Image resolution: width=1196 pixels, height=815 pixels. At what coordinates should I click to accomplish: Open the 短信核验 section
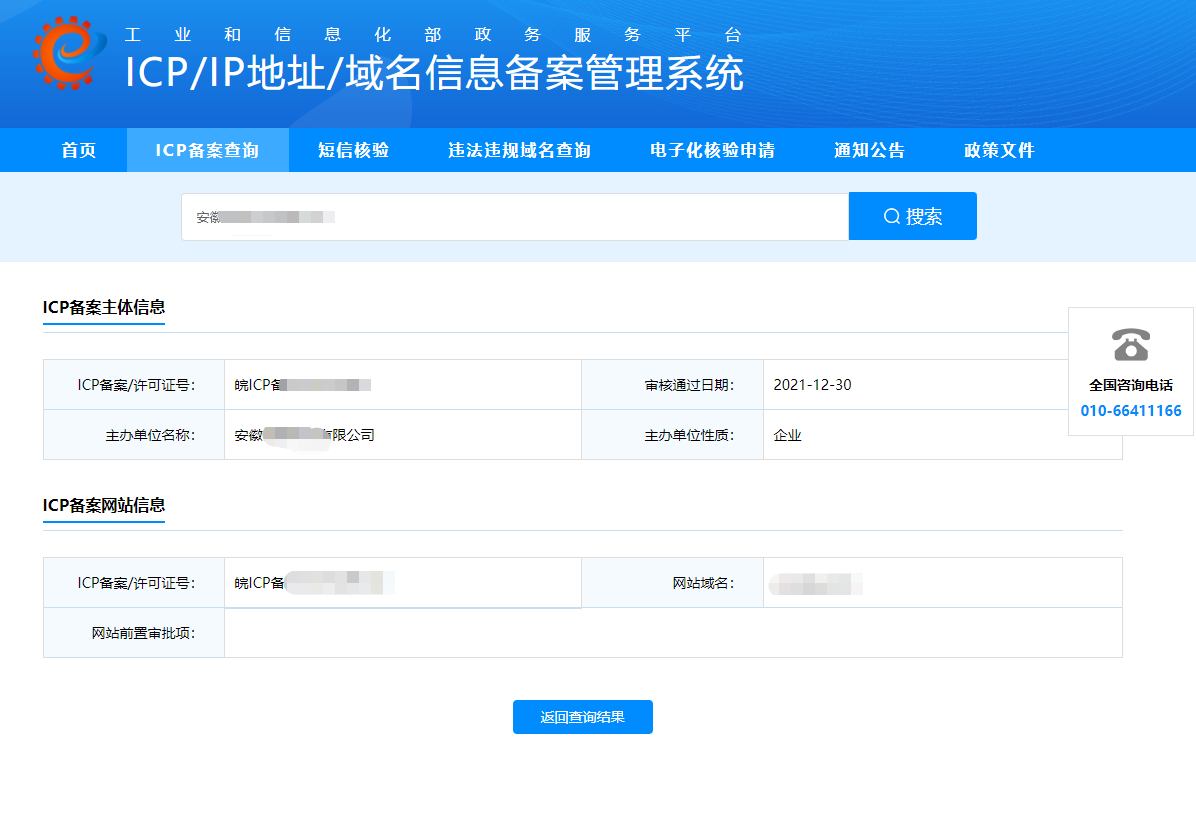coord(355,150)
